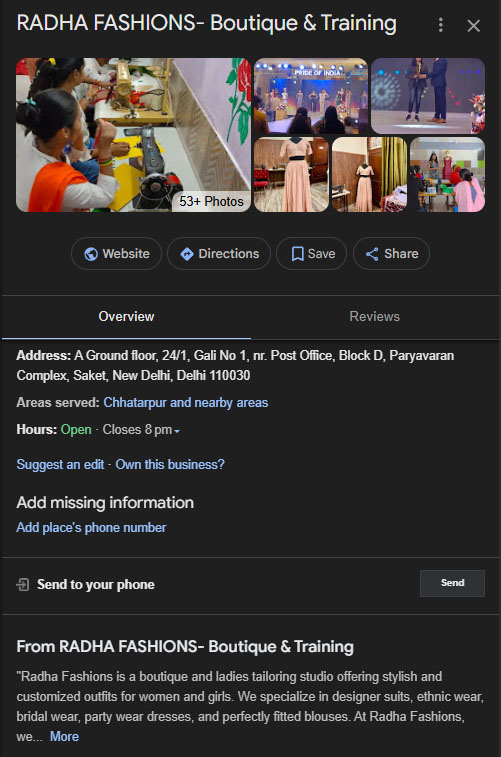
Task: Open the Suggest an edit link
Action: pos(60,464)
